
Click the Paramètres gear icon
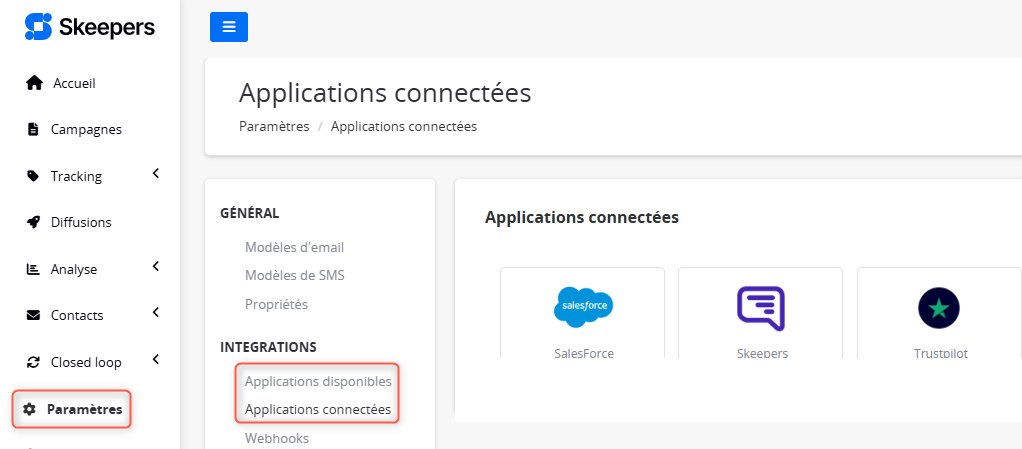tap(29, 409)
